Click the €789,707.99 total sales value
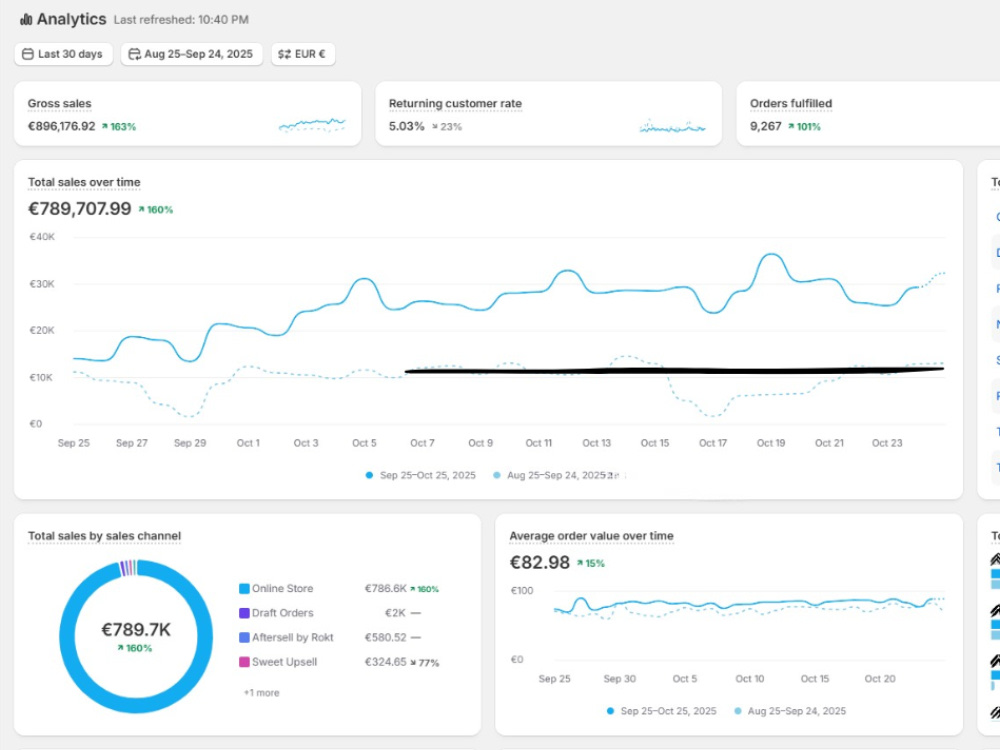This screenshot has height=750, width=1000. point(80,209)
